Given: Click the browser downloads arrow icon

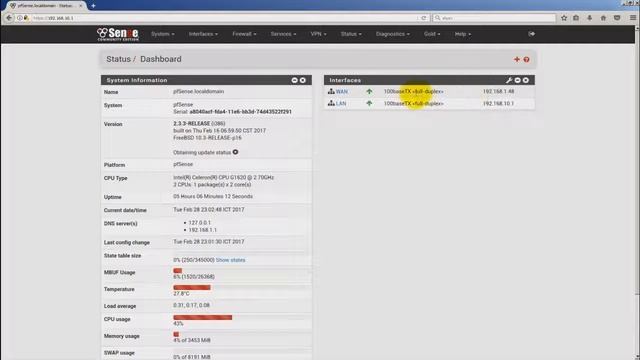Looking at the screenshot, I should tap(589, 18).
